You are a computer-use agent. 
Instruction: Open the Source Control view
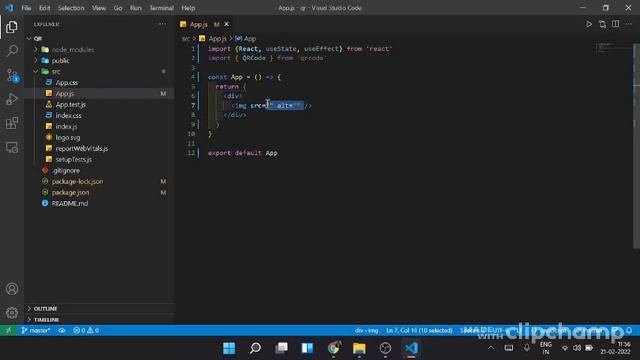point(12,76)
